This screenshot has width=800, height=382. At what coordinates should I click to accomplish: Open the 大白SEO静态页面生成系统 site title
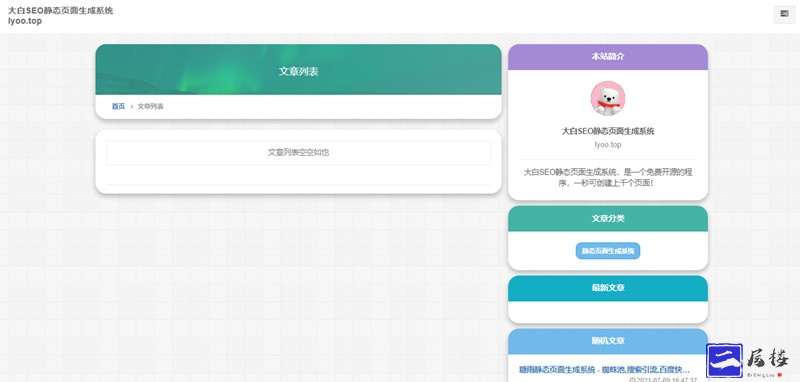[x=60, y=11]
